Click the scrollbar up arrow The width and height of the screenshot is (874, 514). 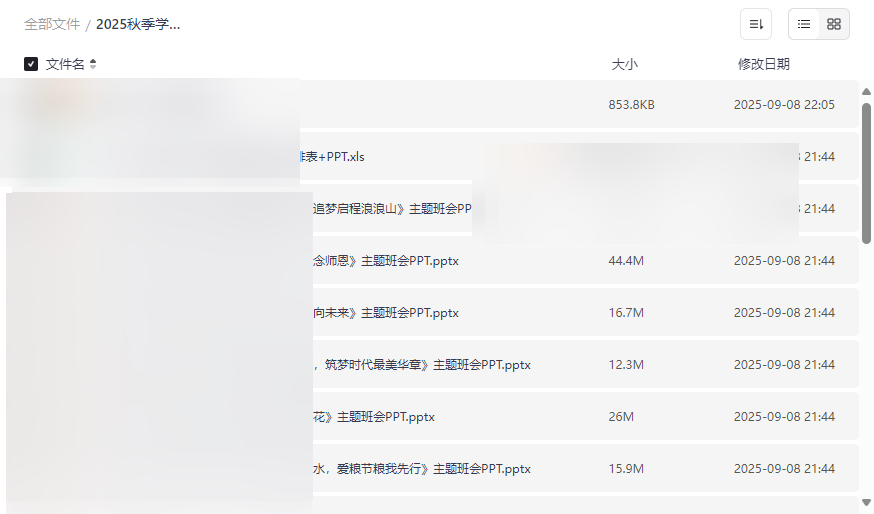(x=866, y=92)
